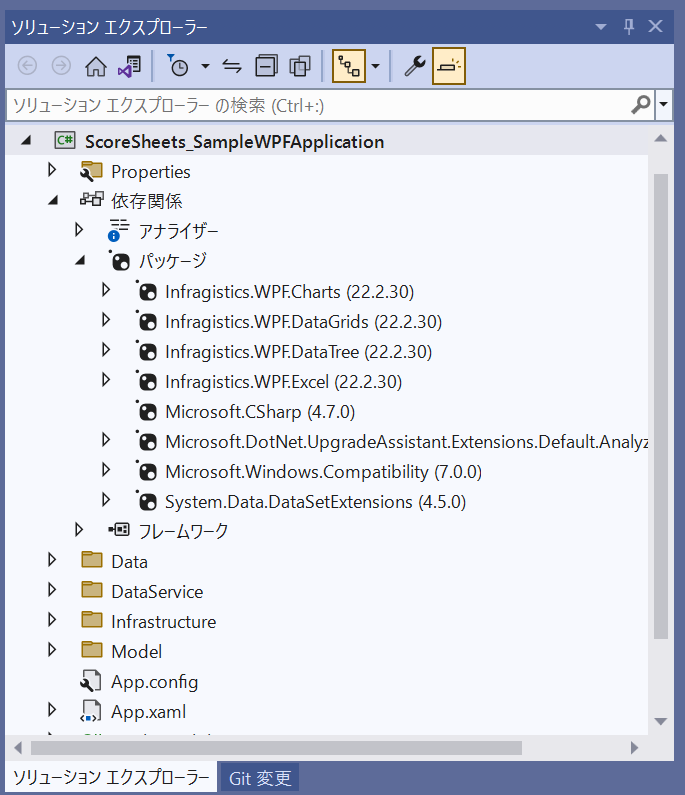Select the App.config file

point(155,682)
